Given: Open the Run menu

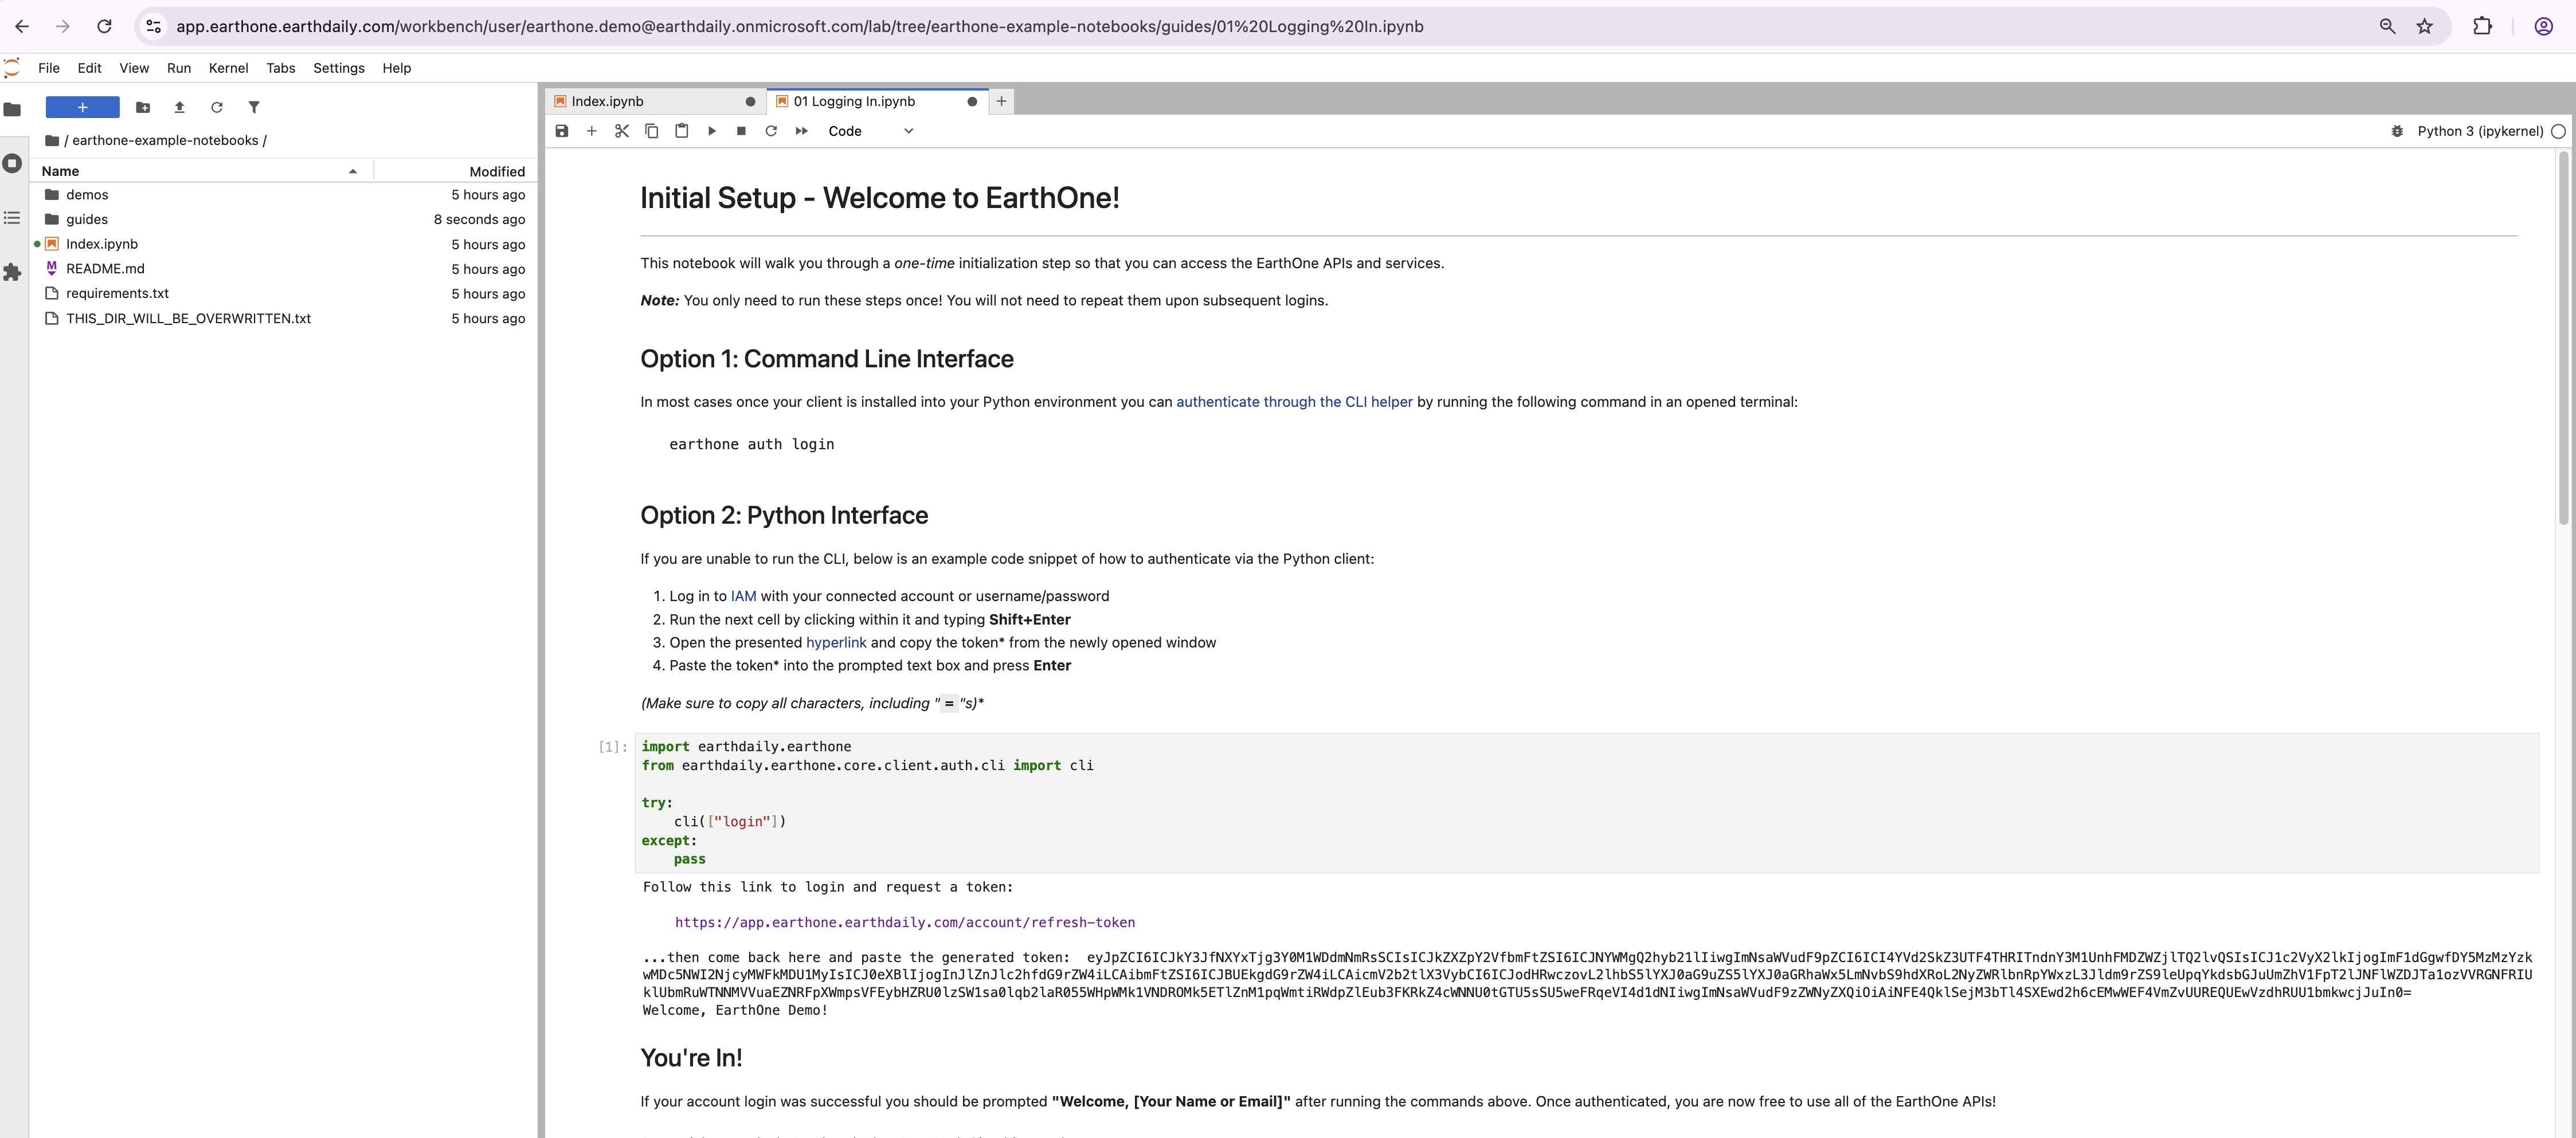Looking at the screenshot, I should pos(179,68).
